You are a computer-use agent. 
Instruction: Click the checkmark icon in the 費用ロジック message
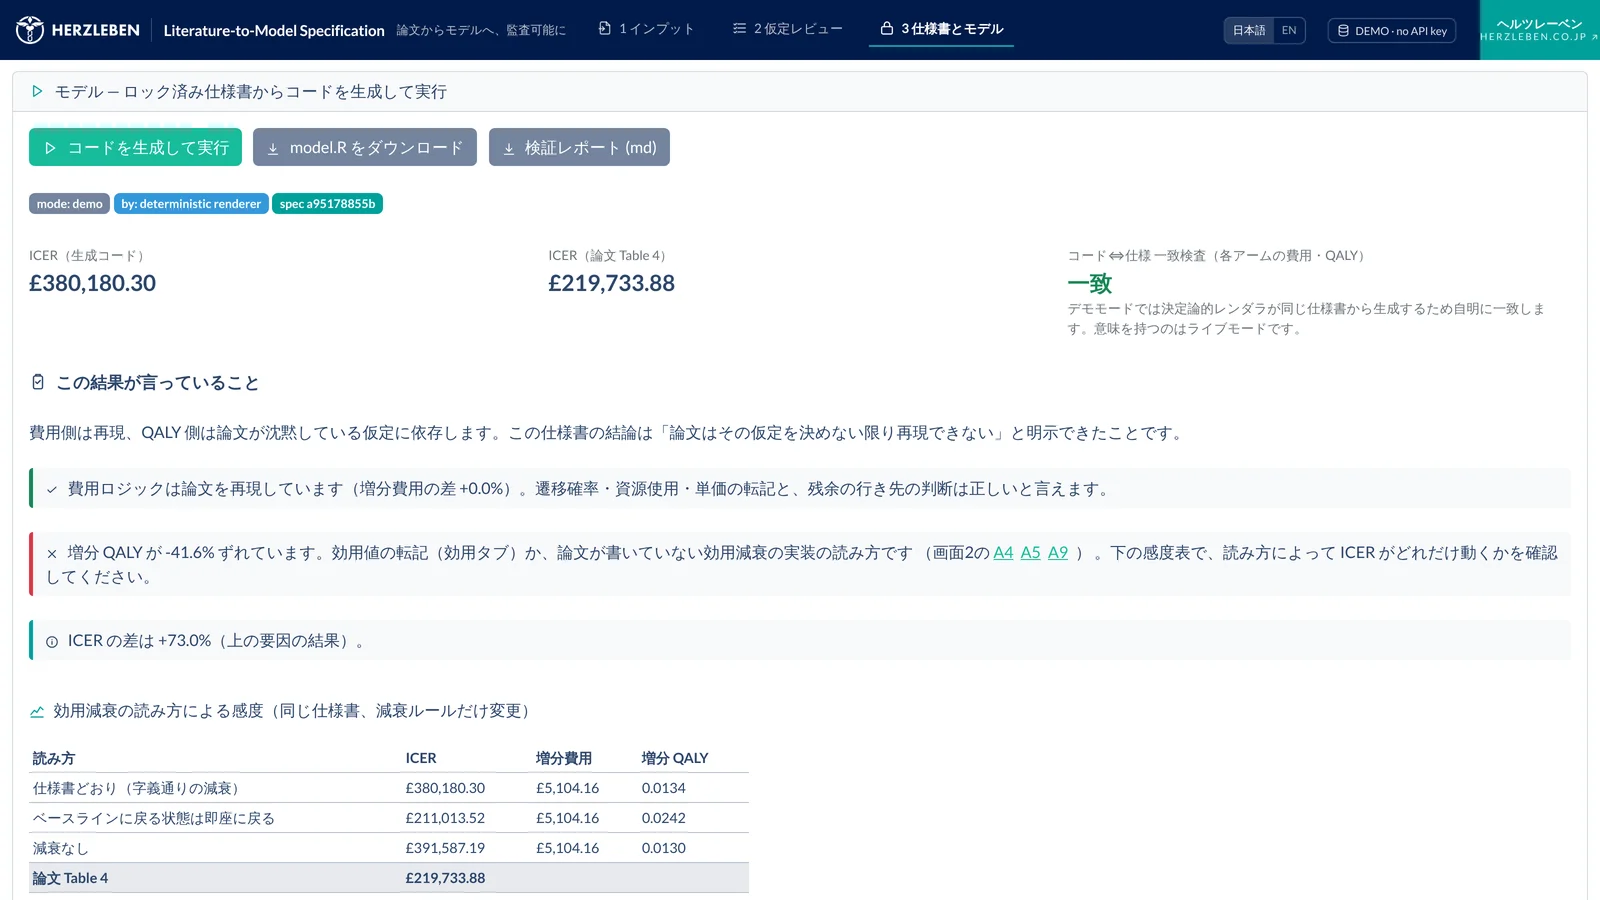click(52, 490)
